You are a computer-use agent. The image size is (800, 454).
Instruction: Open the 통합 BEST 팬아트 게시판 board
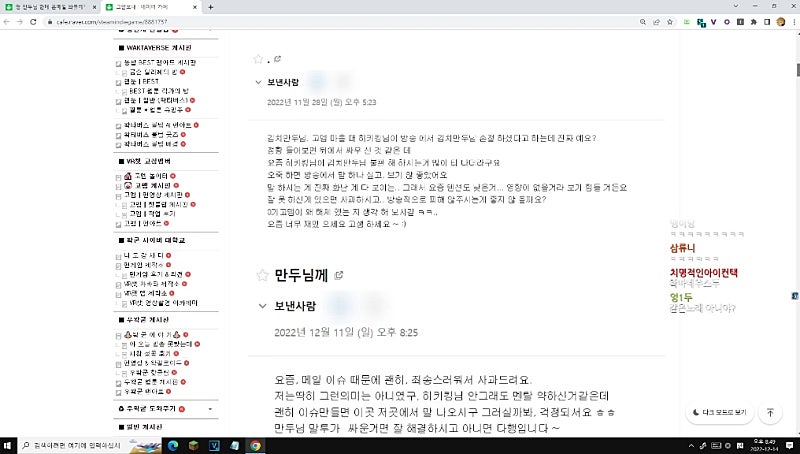[160, 63]
